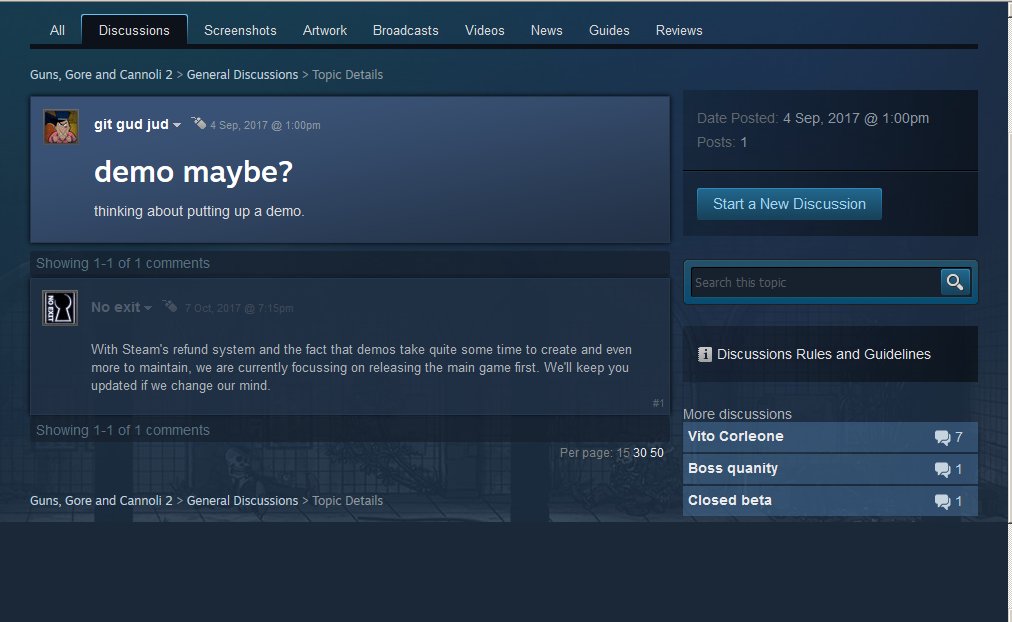
Task: Focus the Search this topic field
Action: click(x=815, y=283)
